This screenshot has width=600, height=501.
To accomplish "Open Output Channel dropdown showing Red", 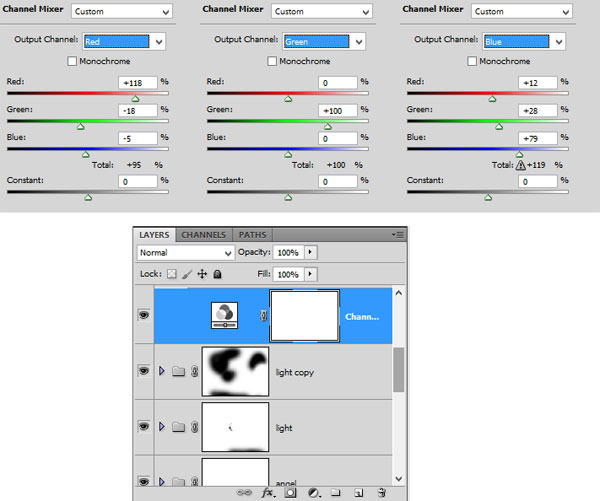I will point(124,41).
